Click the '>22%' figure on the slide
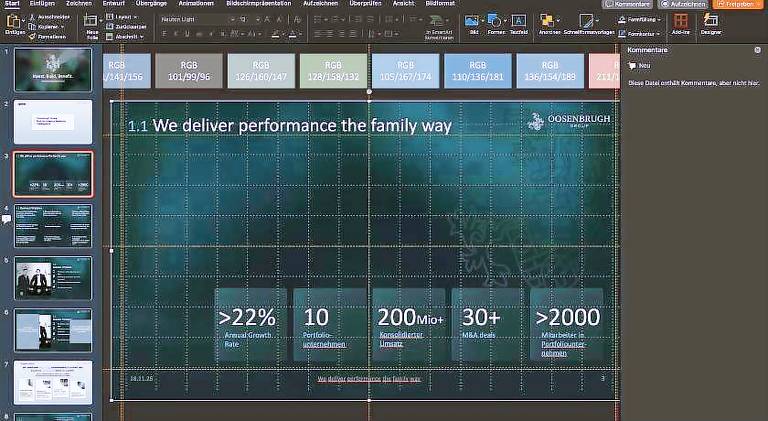768x421 pixels. point(247,317)
